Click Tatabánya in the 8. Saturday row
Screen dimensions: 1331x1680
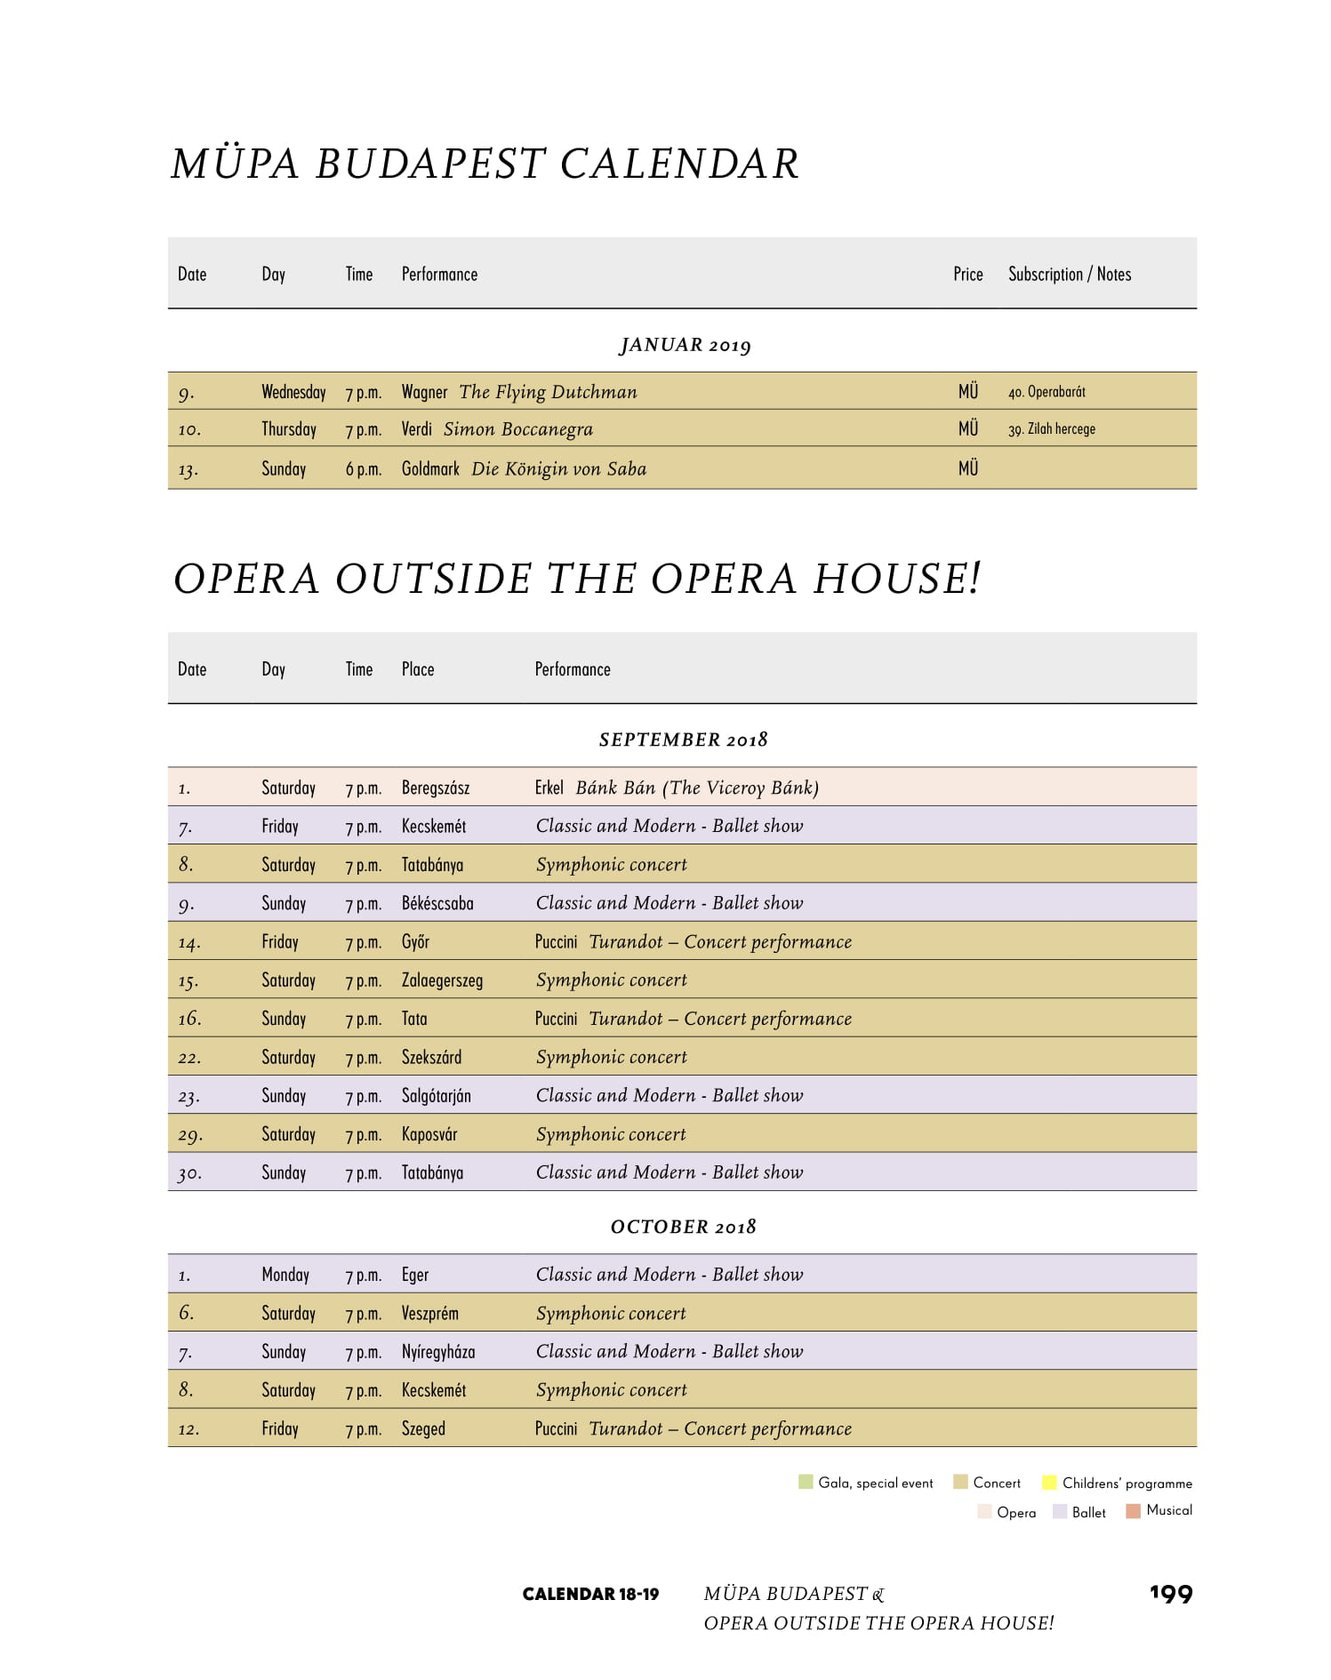point(433,865)
